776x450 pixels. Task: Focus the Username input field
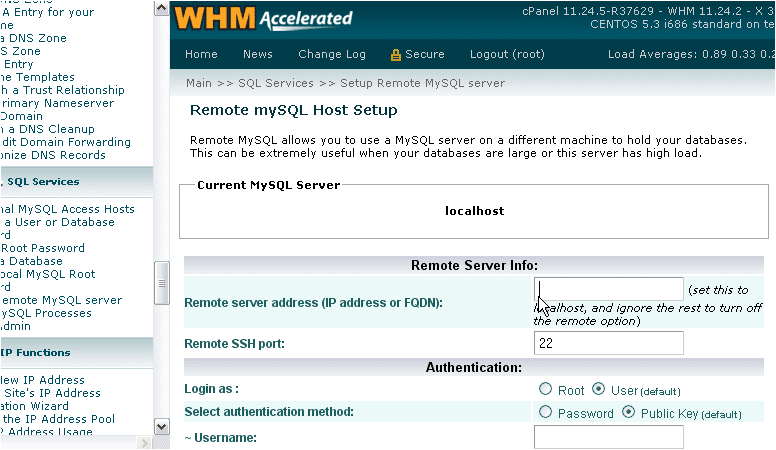pos(608,436)
